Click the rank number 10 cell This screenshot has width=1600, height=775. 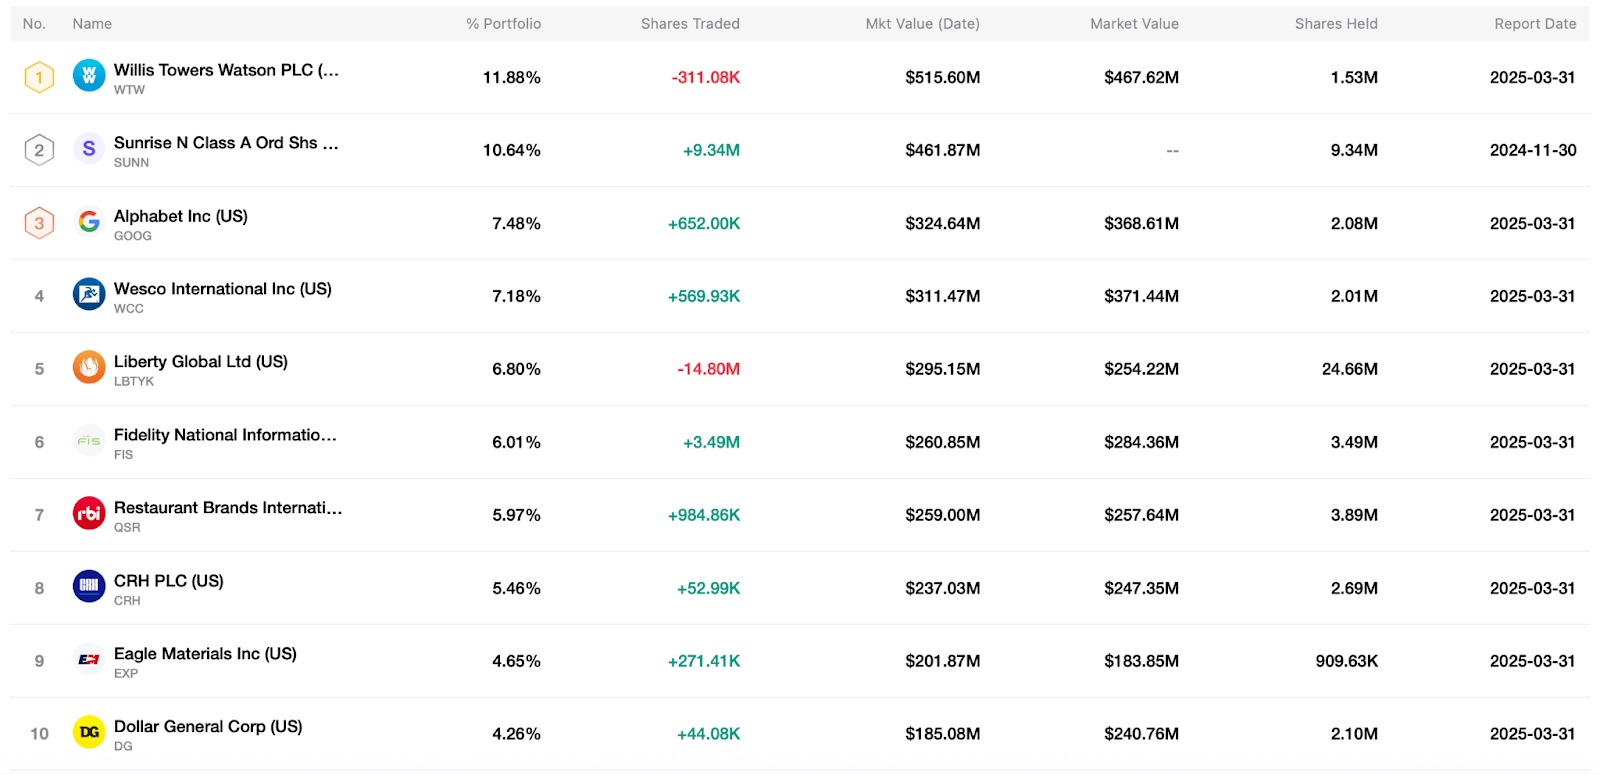point(39,734)
